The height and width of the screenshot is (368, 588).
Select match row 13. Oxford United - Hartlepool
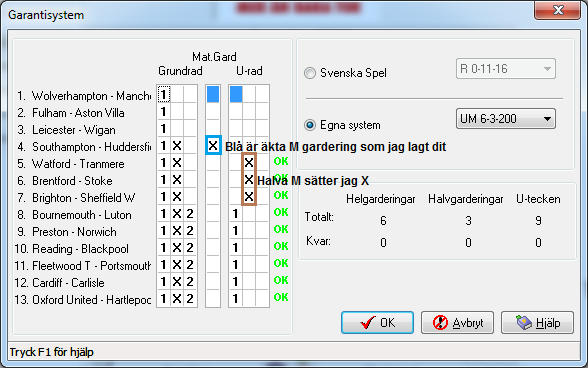pyautogui.click(x=82, y=300)
